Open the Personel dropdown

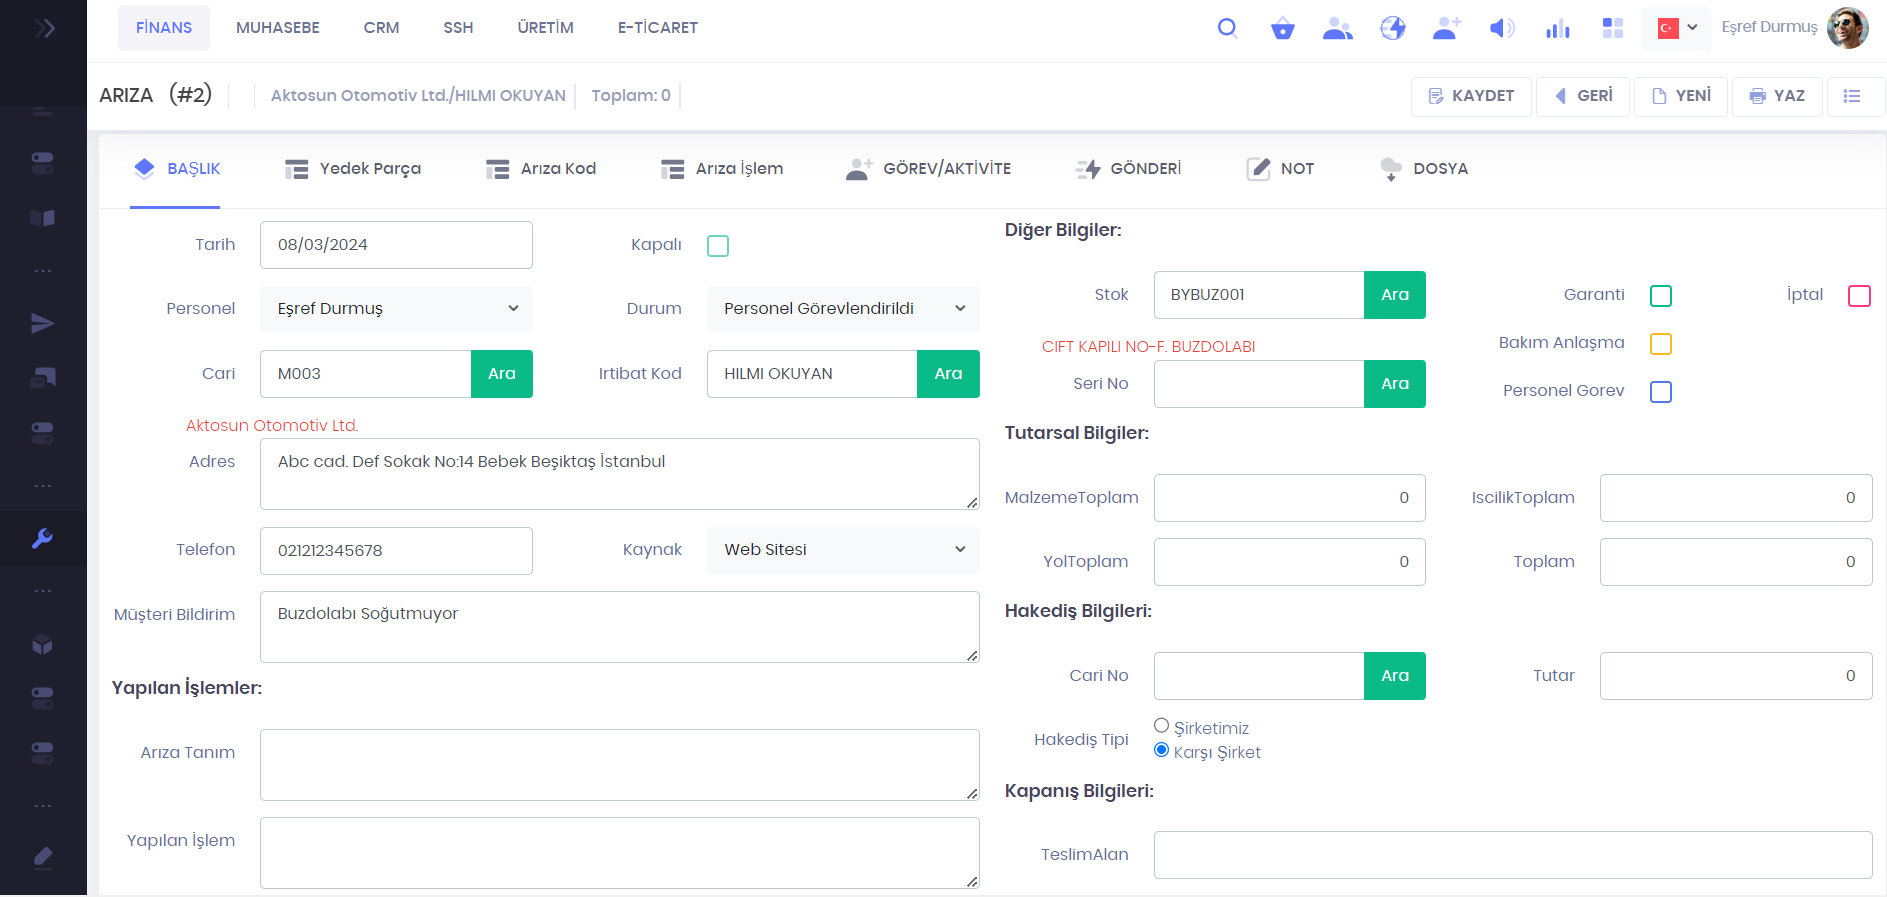pyautogui.click(x=396, y=309)
